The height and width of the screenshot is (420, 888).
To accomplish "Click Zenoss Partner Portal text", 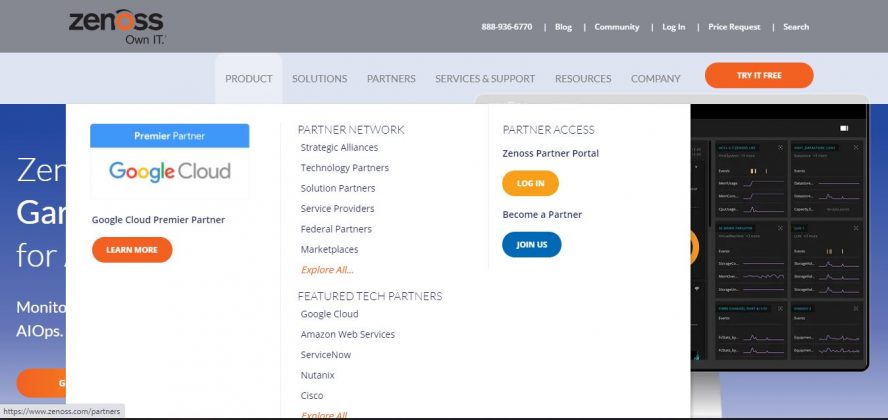I will [x=550, y=153].
